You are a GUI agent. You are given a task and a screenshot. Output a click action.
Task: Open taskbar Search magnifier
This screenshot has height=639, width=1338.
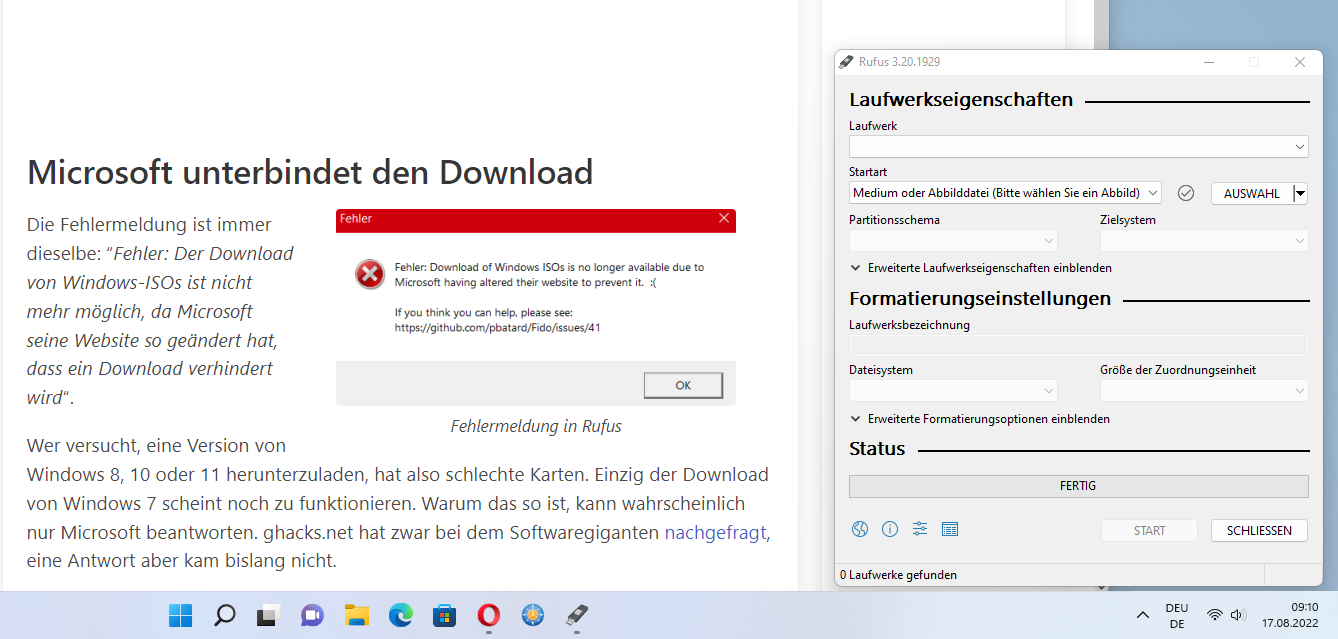click(x=225, y=615)
